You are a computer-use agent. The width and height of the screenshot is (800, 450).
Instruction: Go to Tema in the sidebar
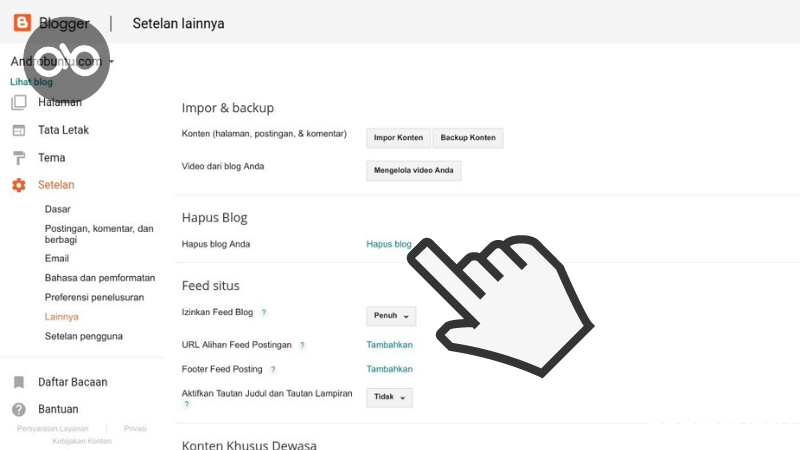[52, 158]
